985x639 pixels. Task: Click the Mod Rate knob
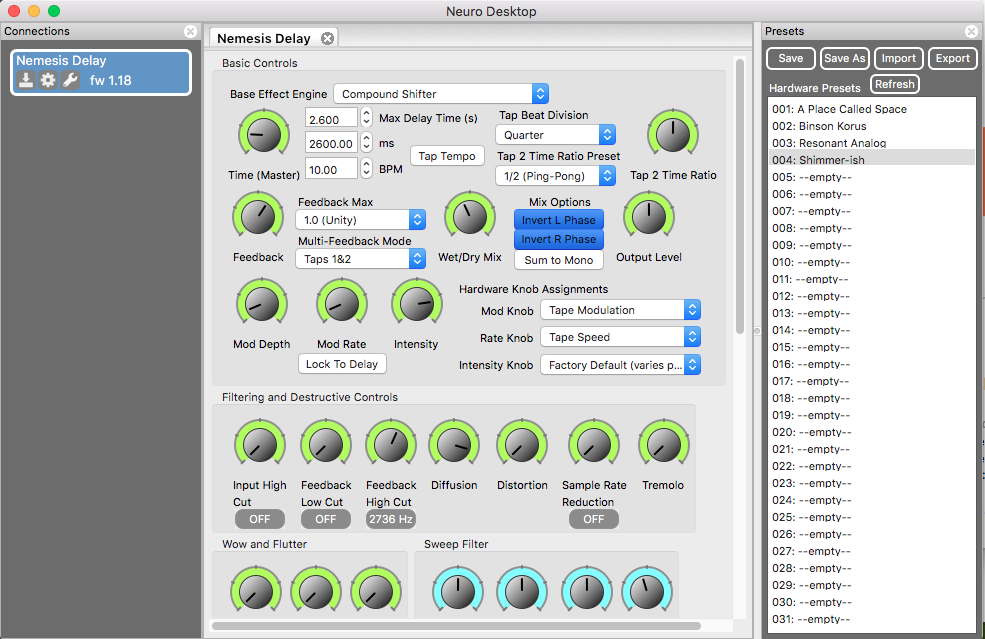[x=342, y=304]
